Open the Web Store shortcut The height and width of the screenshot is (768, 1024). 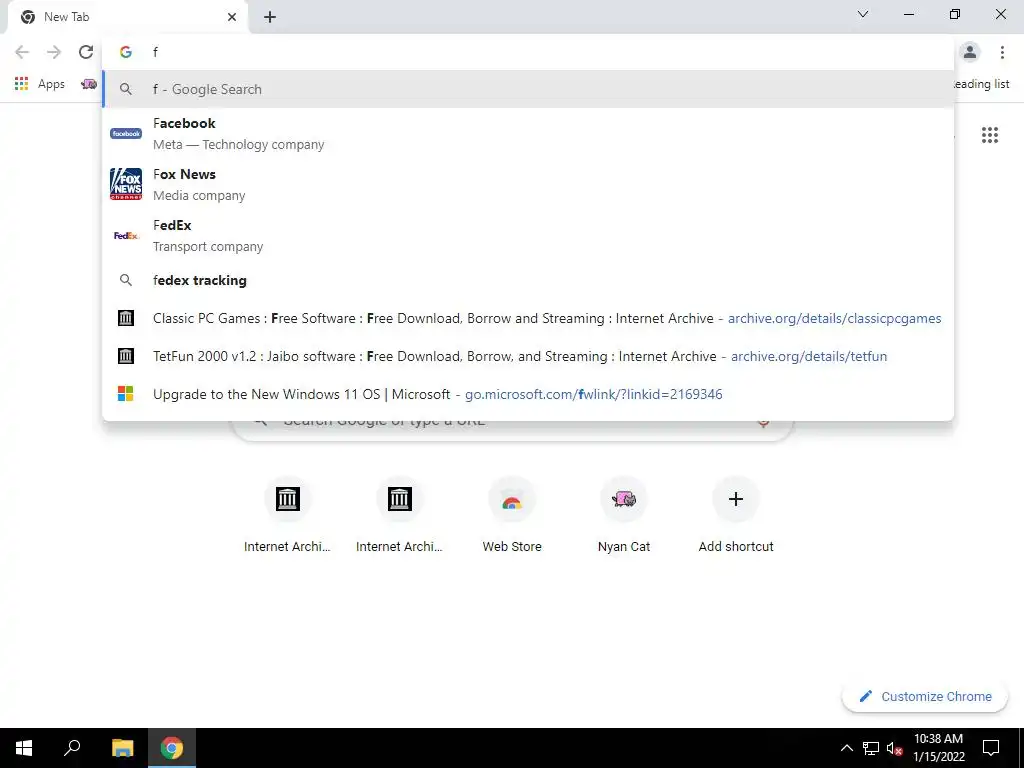[512, 515]
